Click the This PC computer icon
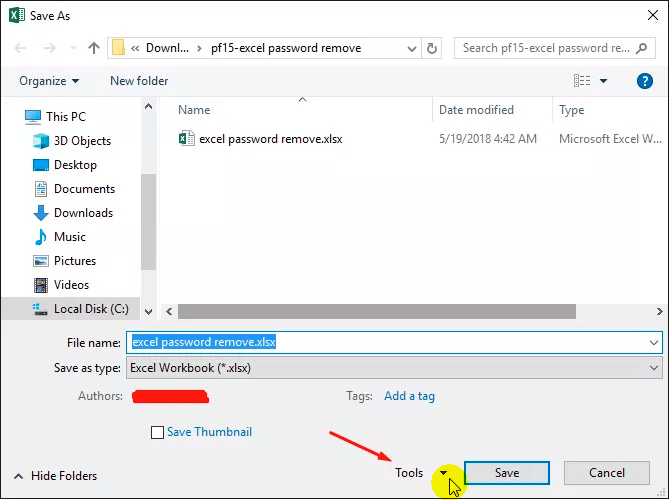 (33, 117)
